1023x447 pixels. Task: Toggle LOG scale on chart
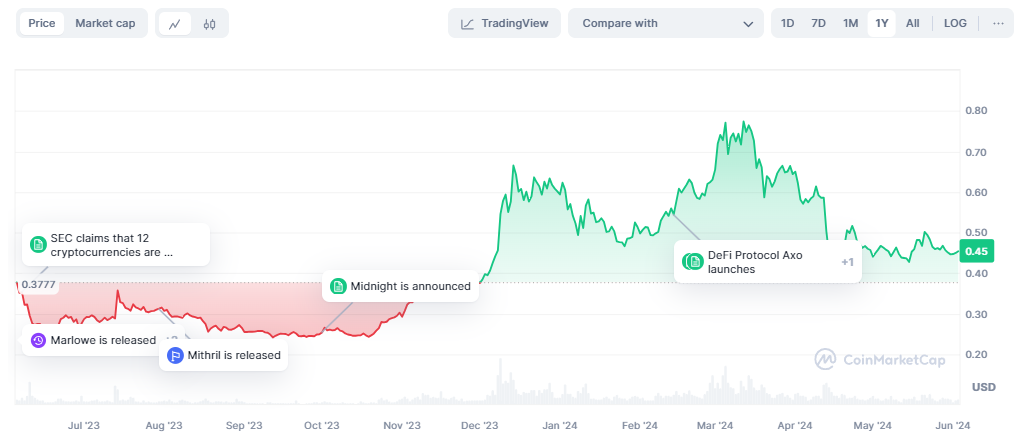tap(955, 23)
